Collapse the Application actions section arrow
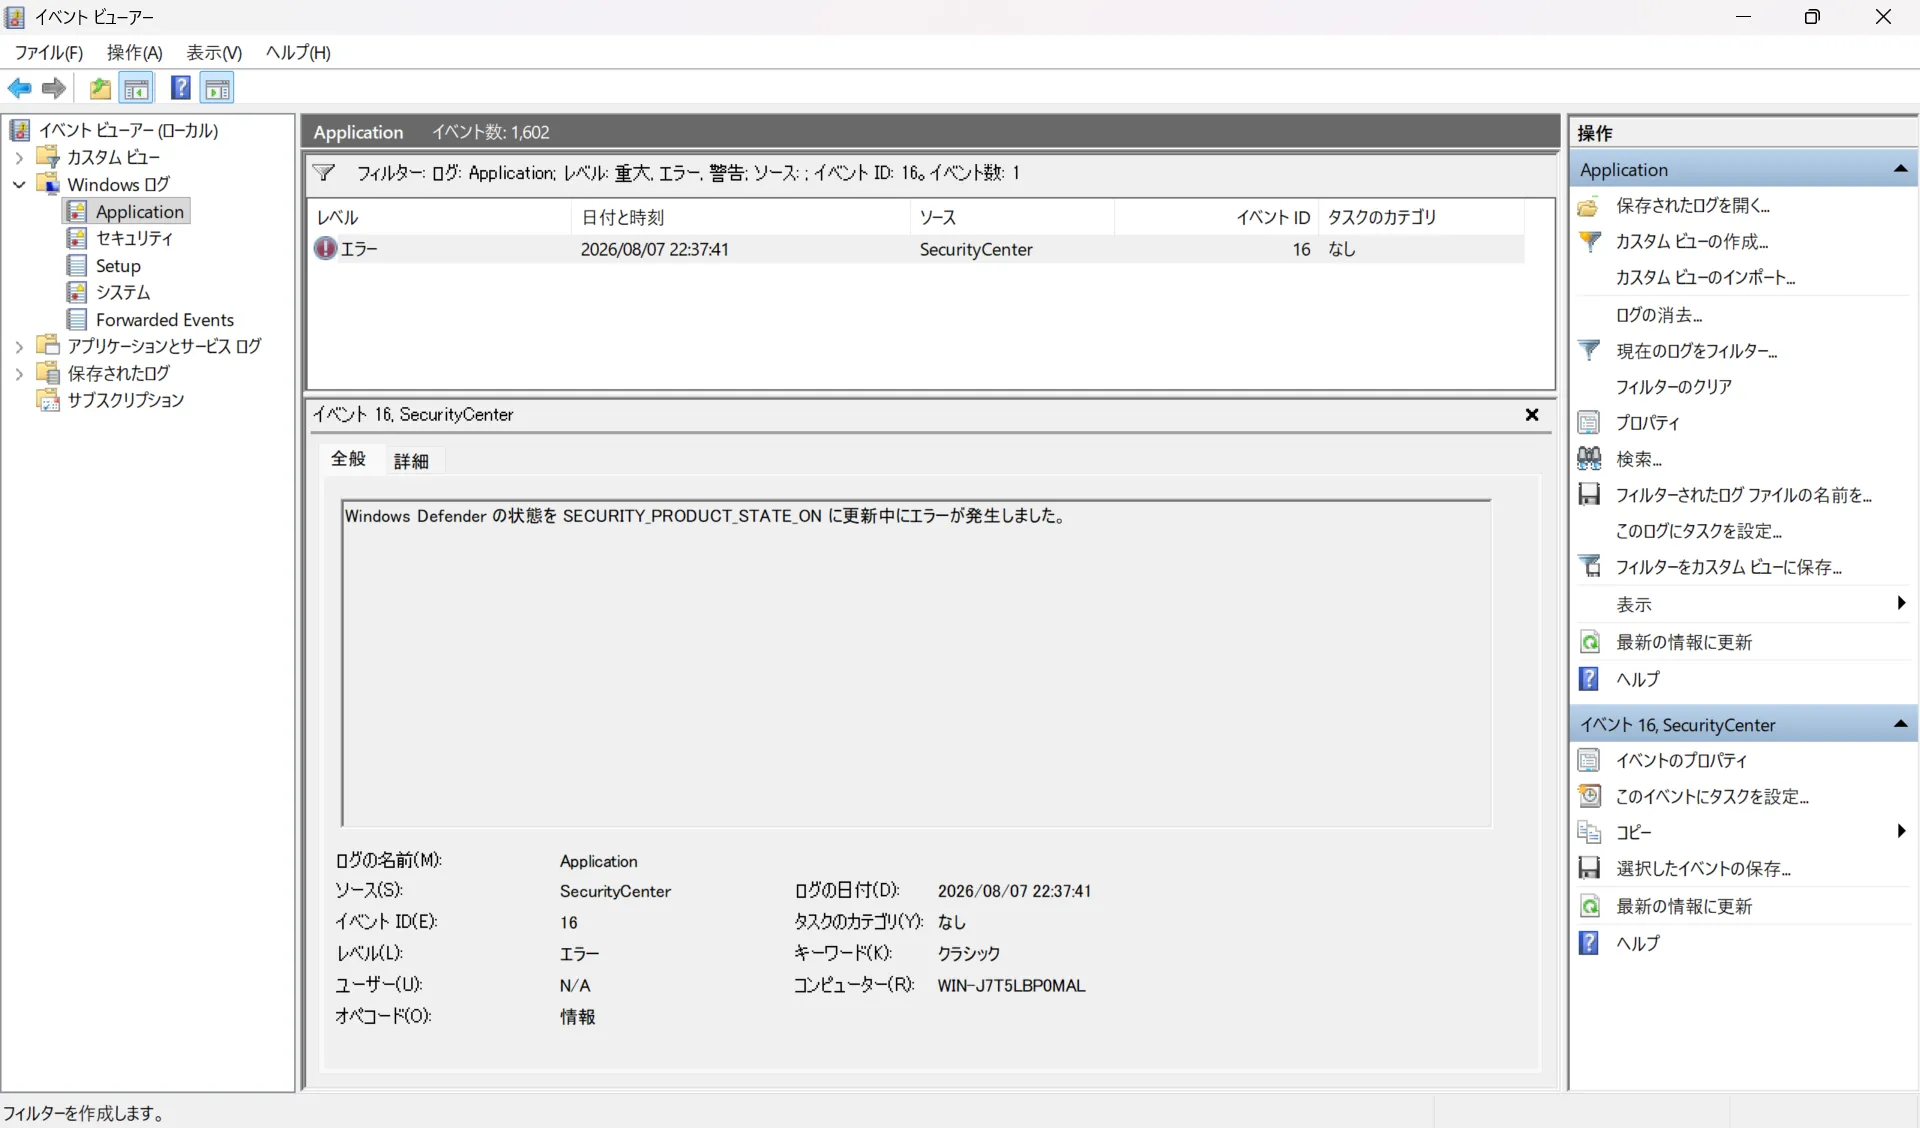1920x1128 pixels. 1900,169
